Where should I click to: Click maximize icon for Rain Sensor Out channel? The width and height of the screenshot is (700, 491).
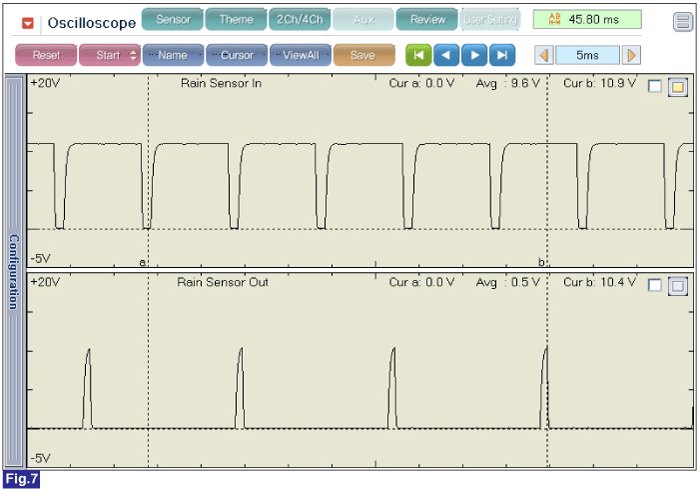tap(677, 285)
